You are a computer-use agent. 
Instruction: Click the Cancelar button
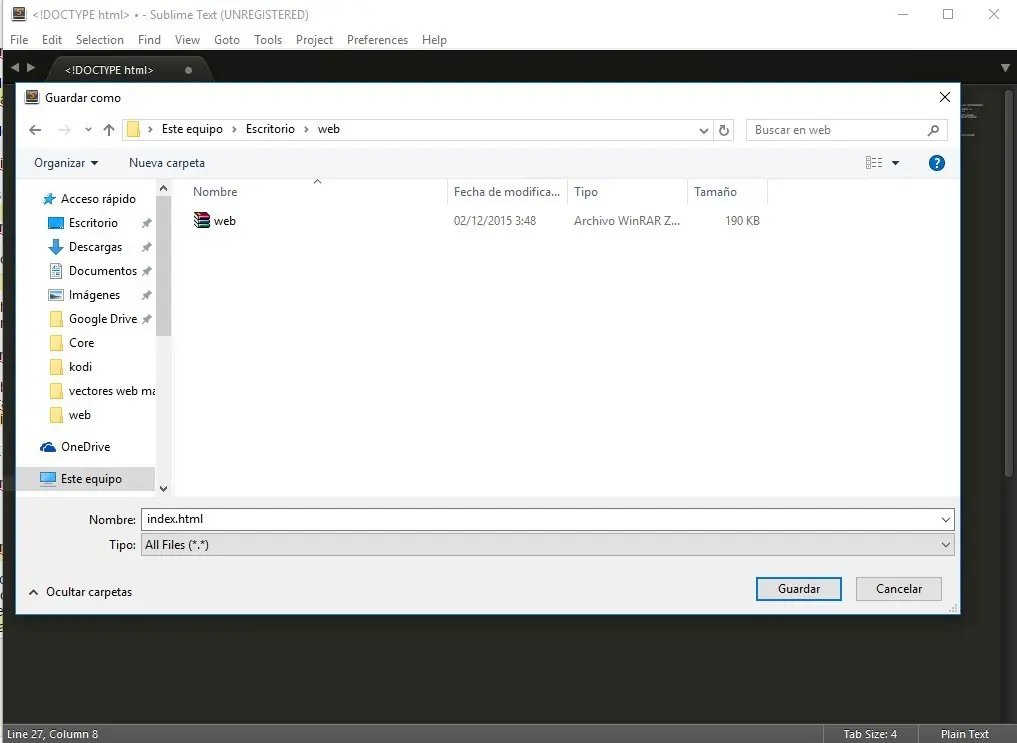point(898,589)
